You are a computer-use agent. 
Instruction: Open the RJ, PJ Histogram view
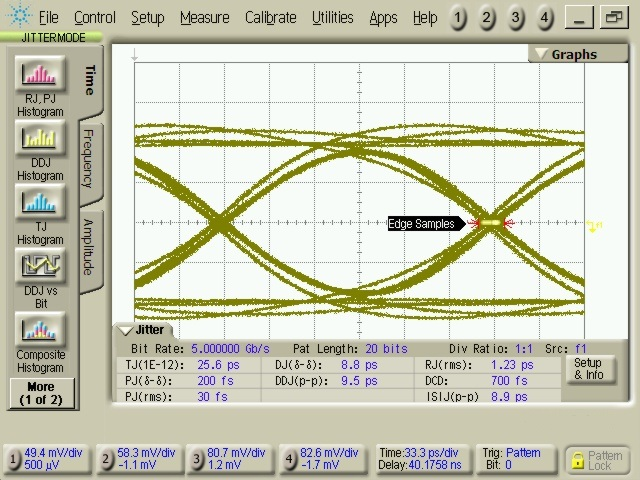click(40, 74)
